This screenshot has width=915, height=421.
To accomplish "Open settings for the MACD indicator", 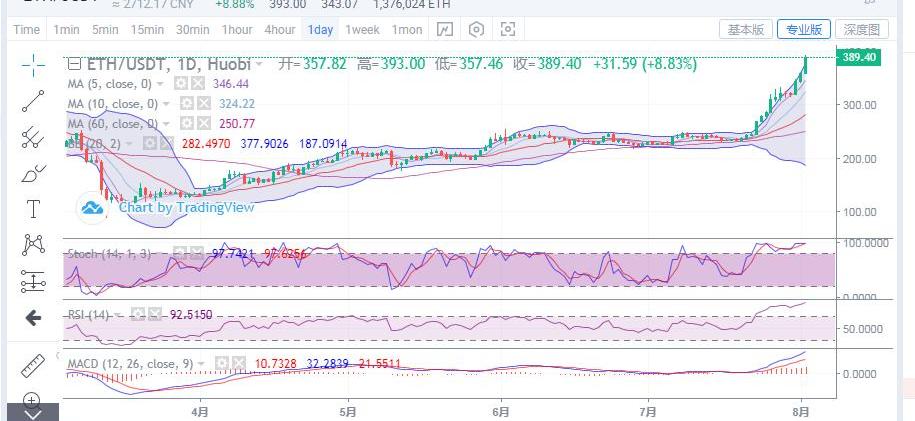I will click(221, 364).
